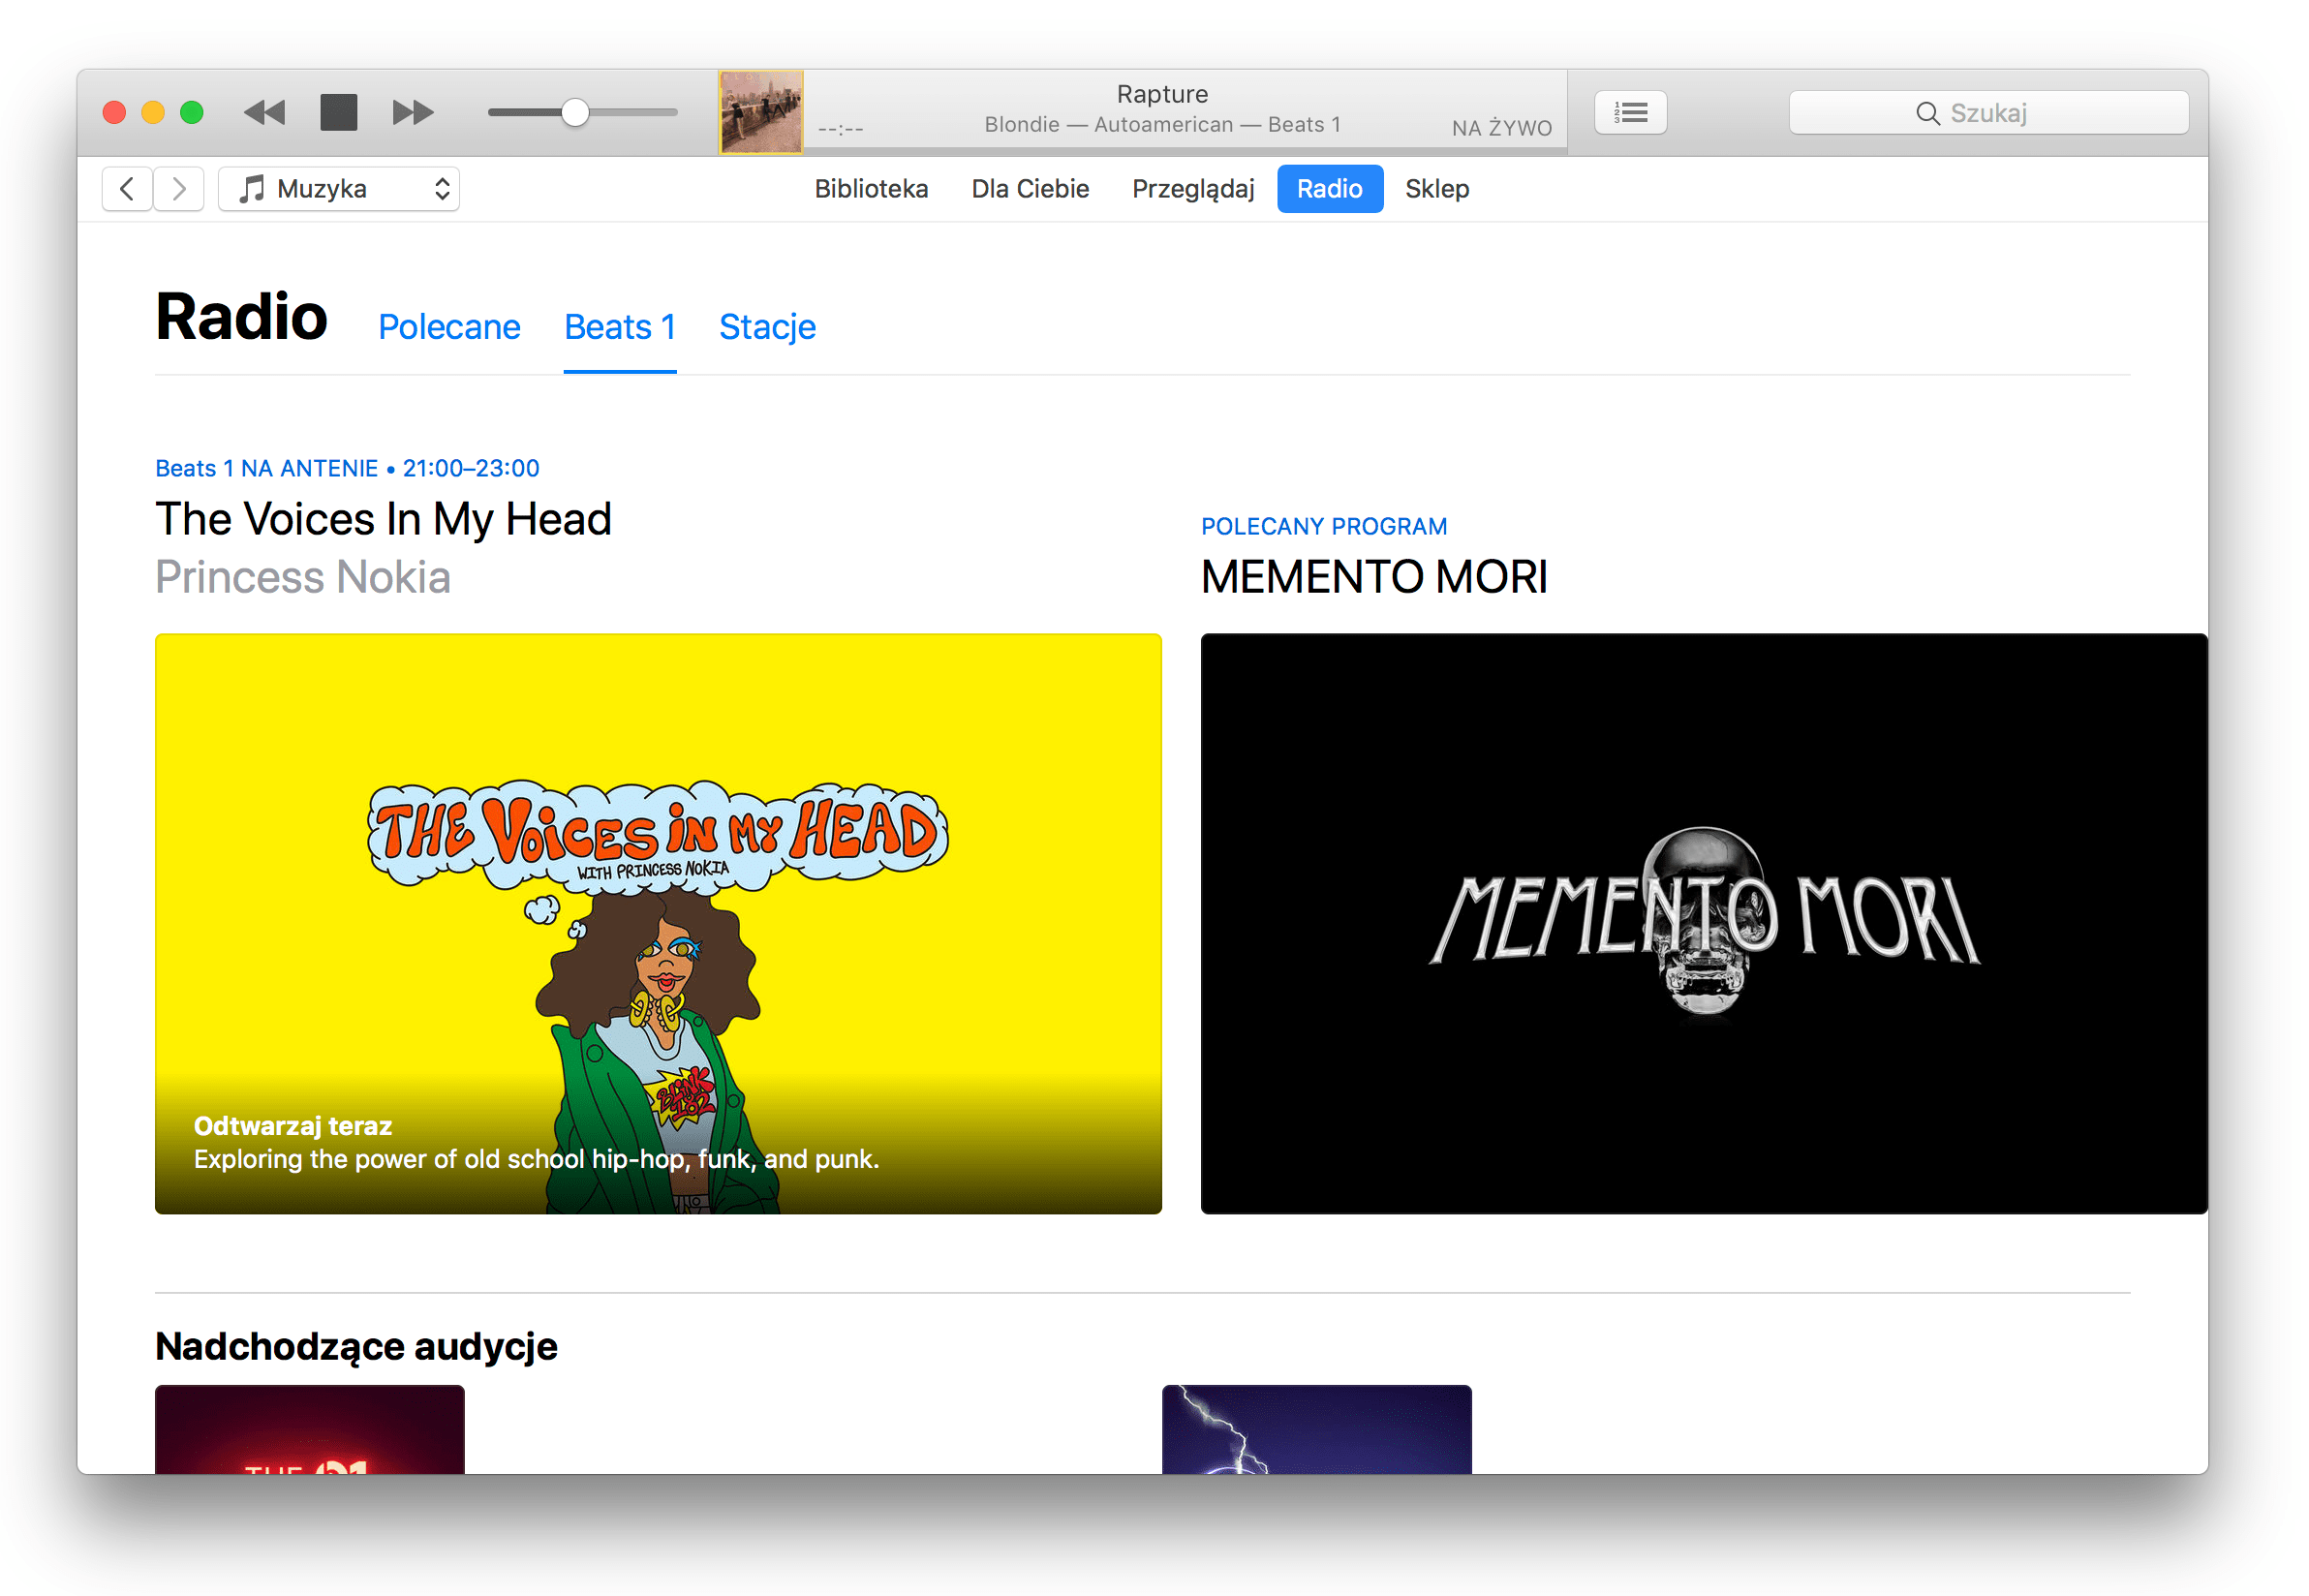2309x1596 pixels.
Task: Open the lightning upcoming show thumbnail
Action: point(1317,1429)
